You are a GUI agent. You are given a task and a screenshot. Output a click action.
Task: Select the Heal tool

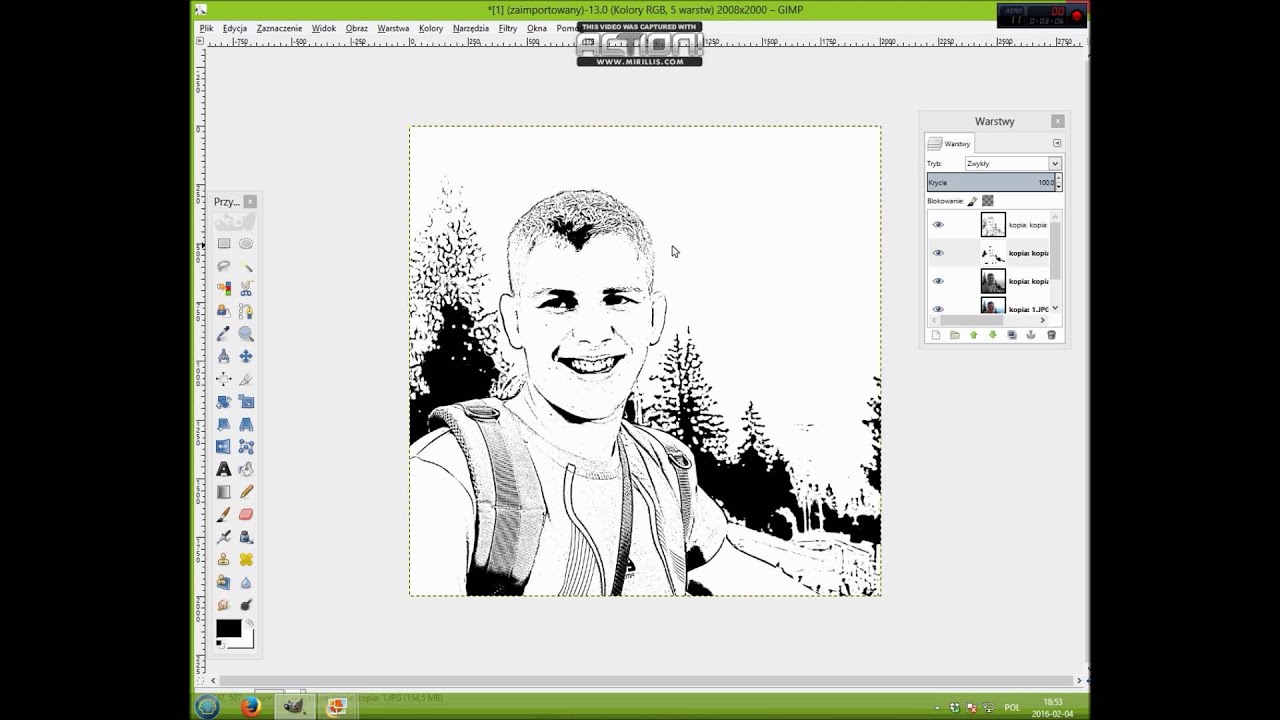246,560
